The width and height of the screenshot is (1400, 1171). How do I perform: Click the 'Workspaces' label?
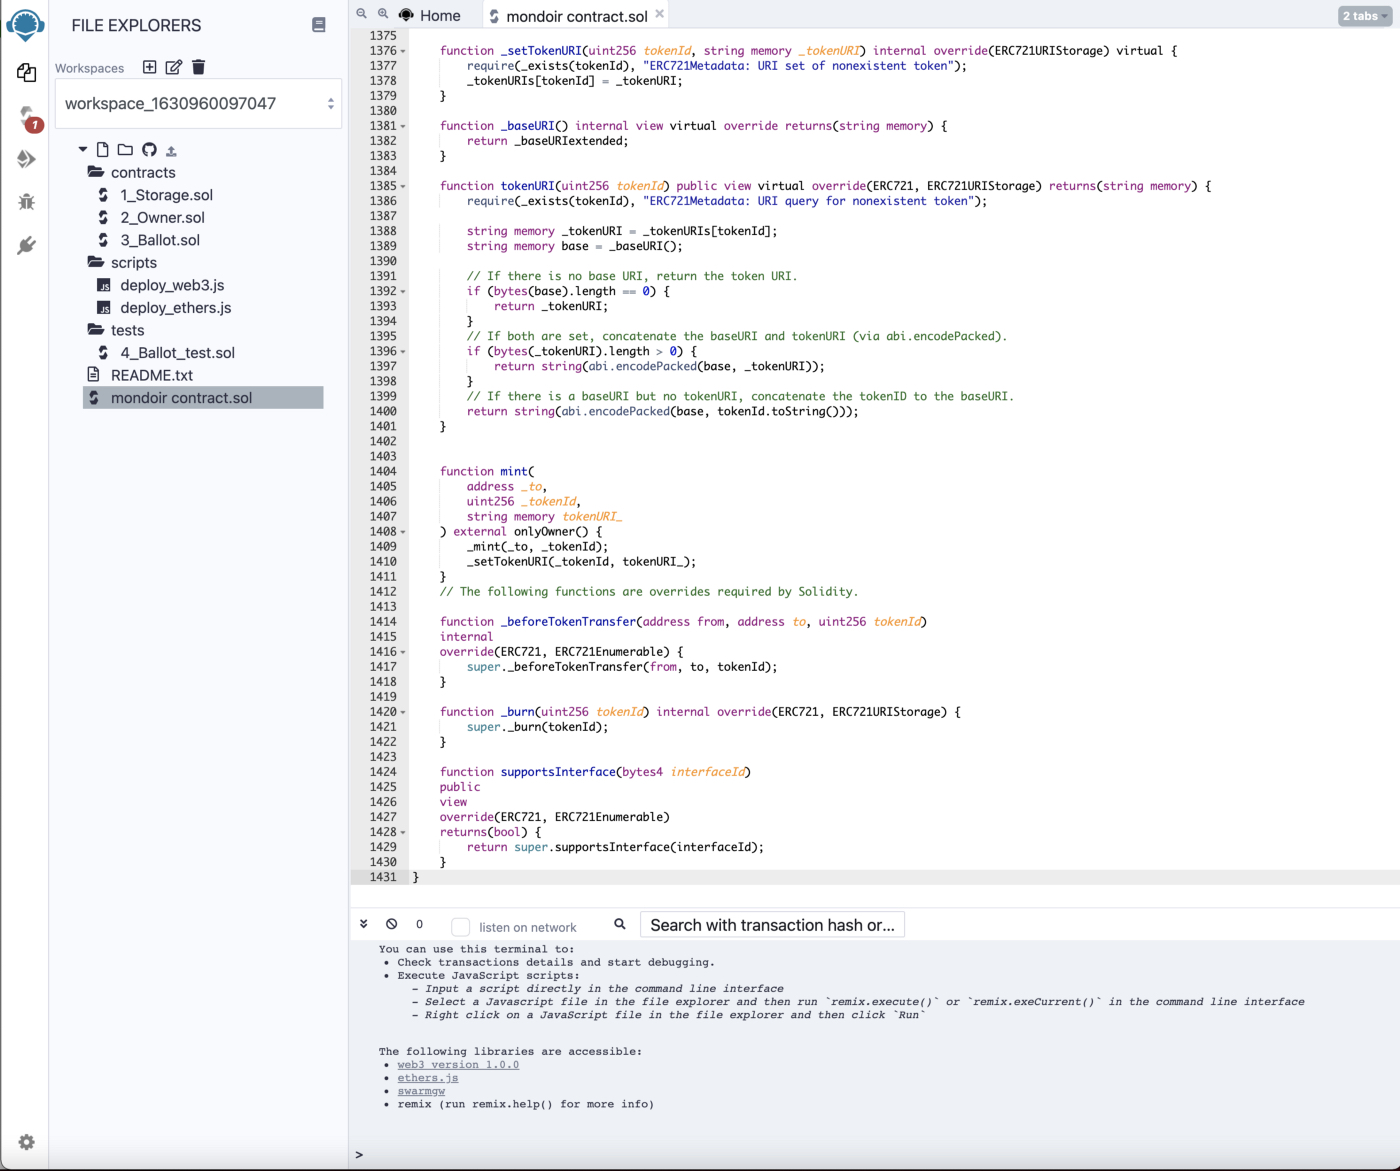coord(90,68)
